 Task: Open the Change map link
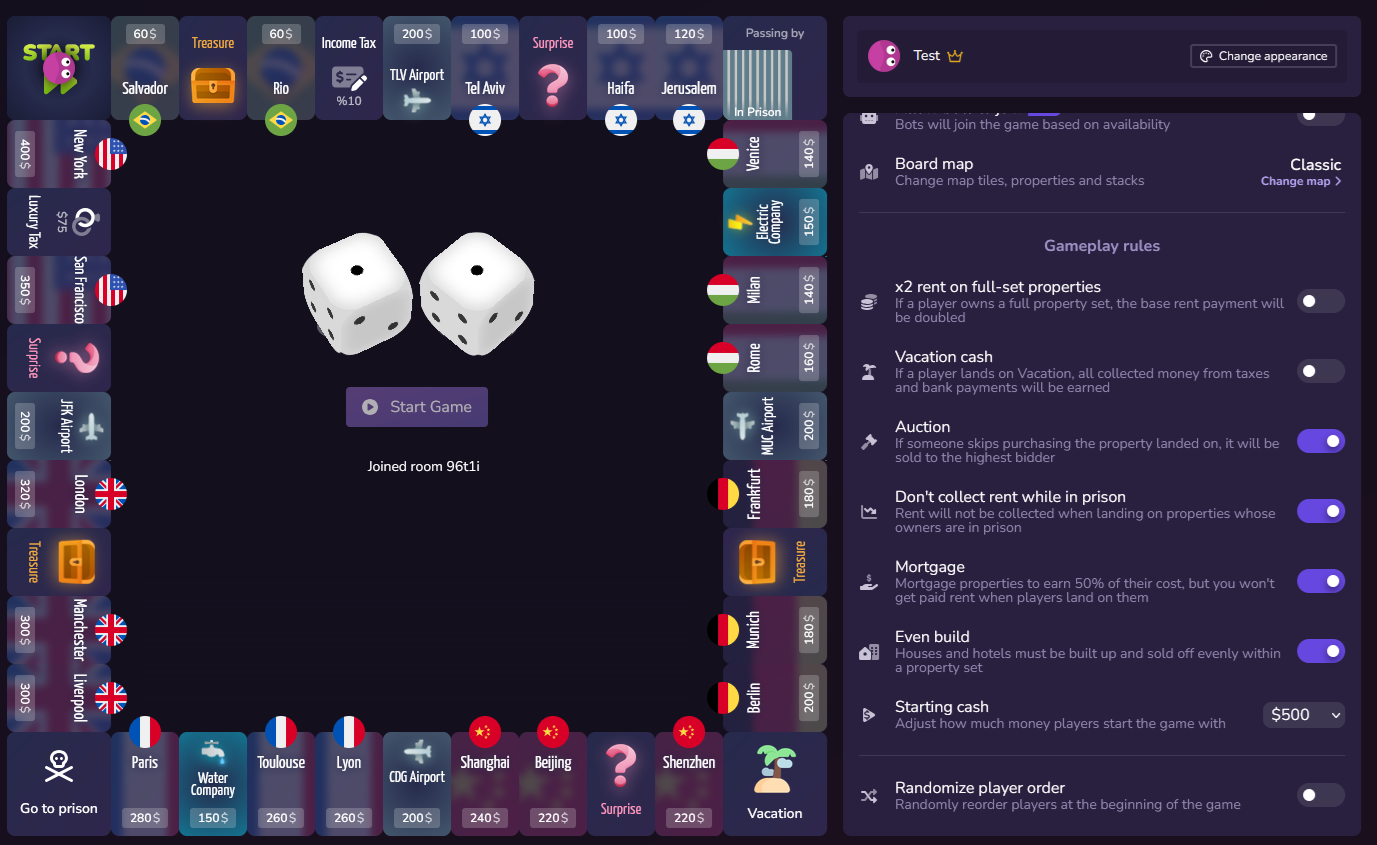(1301, 181)
